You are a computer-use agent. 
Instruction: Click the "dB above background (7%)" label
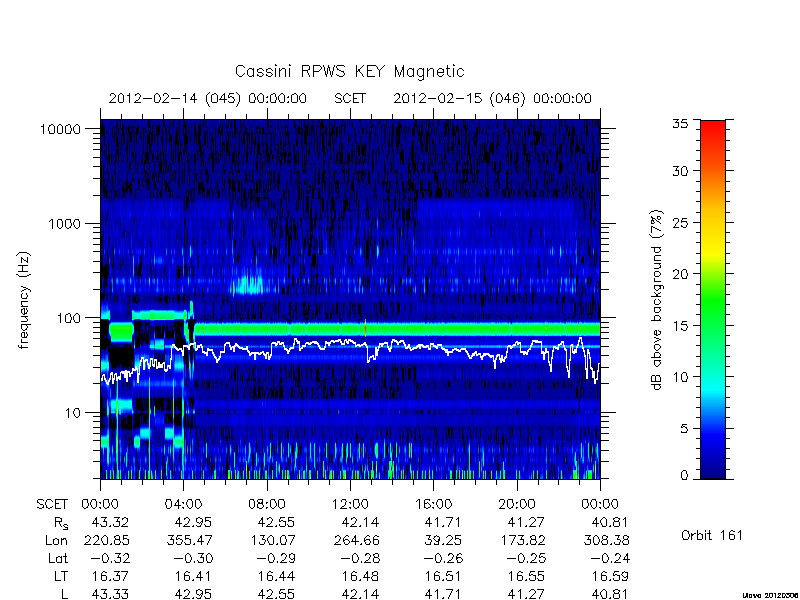658,301
